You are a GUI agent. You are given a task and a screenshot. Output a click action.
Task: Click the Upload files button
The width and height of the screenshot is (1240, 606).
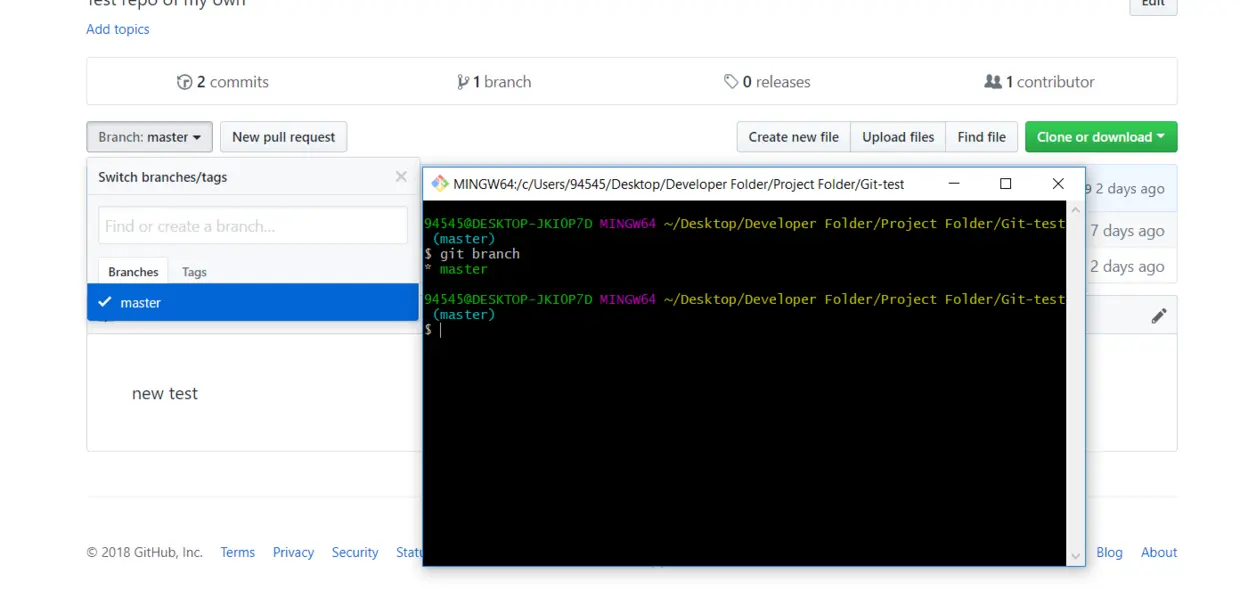click(898, 137)
